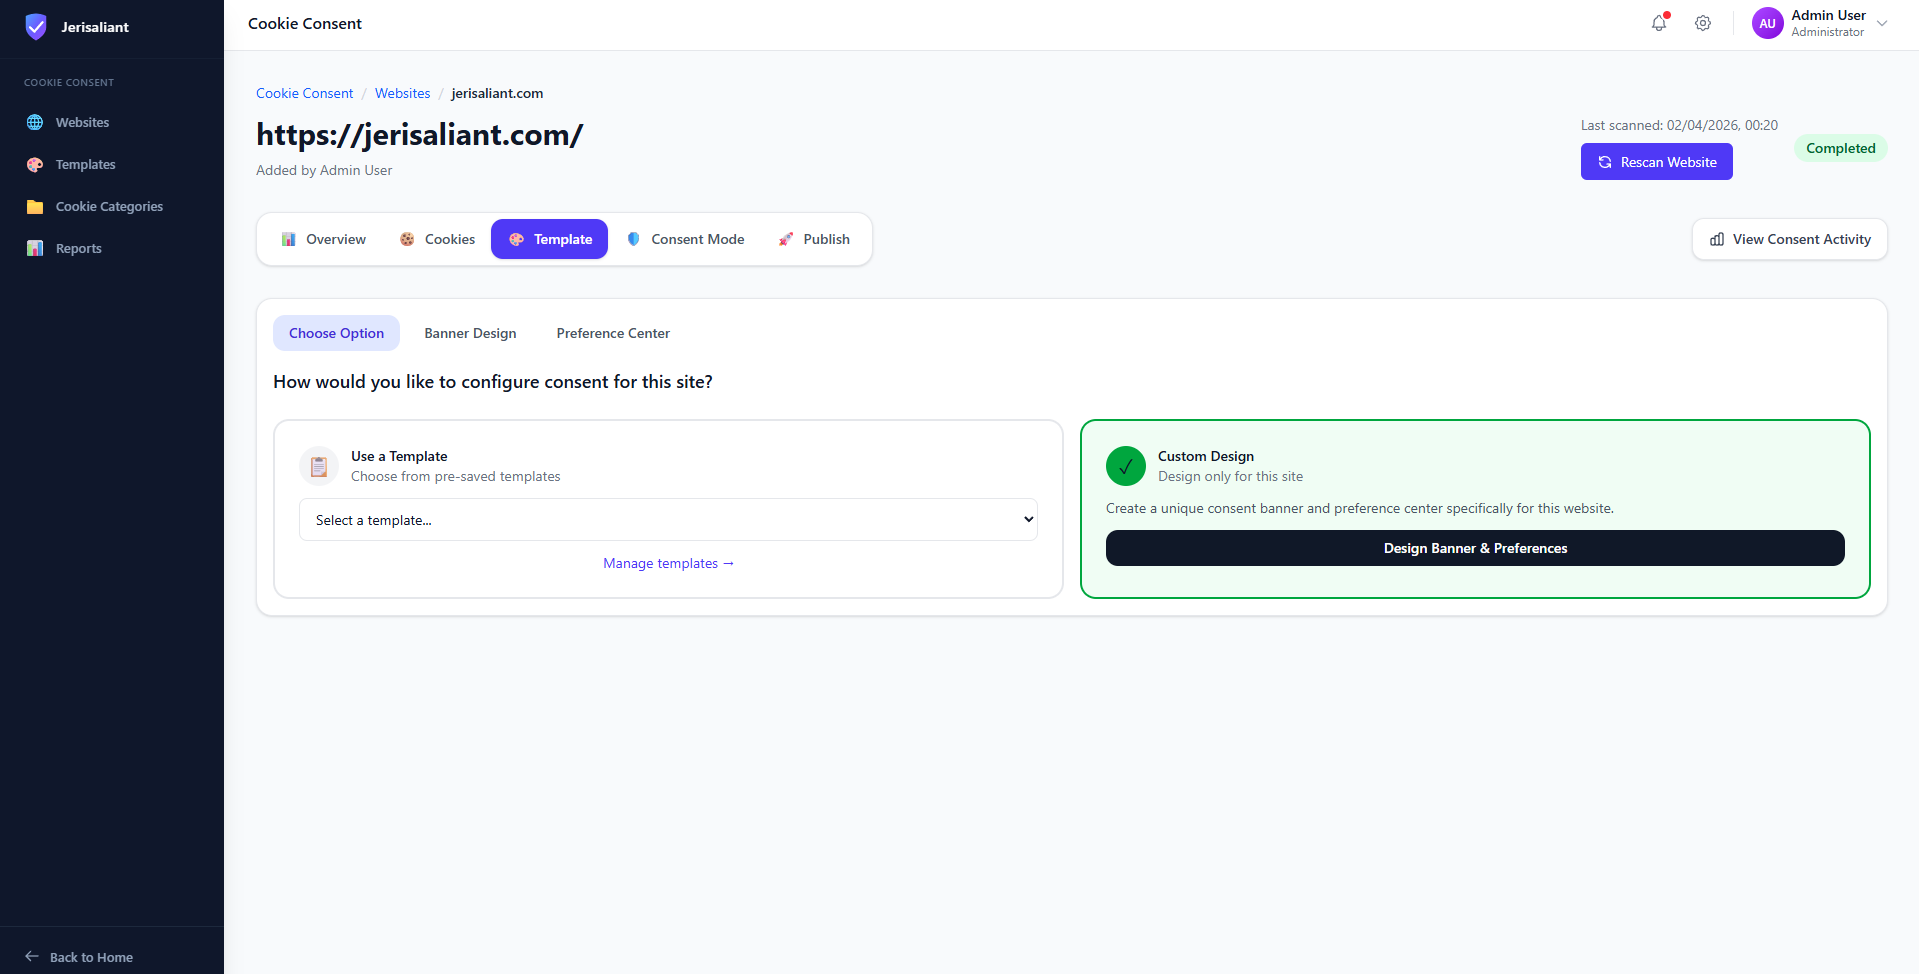Open the Cookies tab
Viewport: 1919px width, 974px height.
coord(437,239)
